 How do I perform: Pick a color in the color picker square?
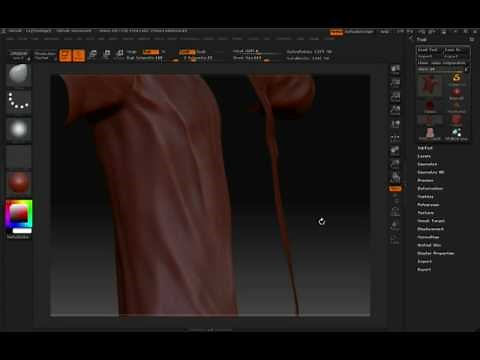tap(19, 214)
